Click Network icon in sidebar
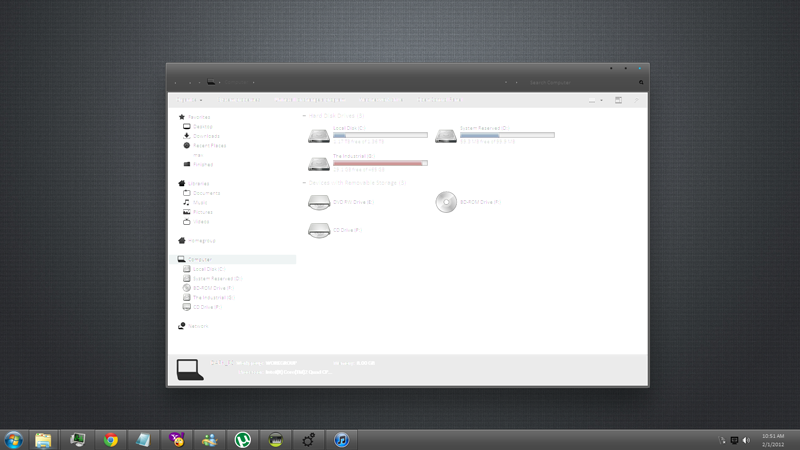The image size is (800, 450). (182, 326)
